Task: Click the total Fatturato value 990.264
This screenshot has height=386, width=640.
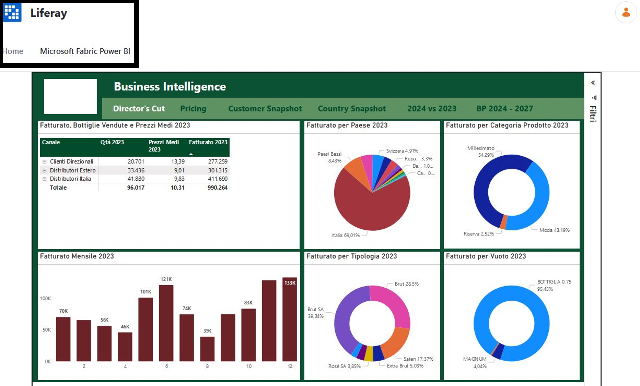Action: coord(217,188)
